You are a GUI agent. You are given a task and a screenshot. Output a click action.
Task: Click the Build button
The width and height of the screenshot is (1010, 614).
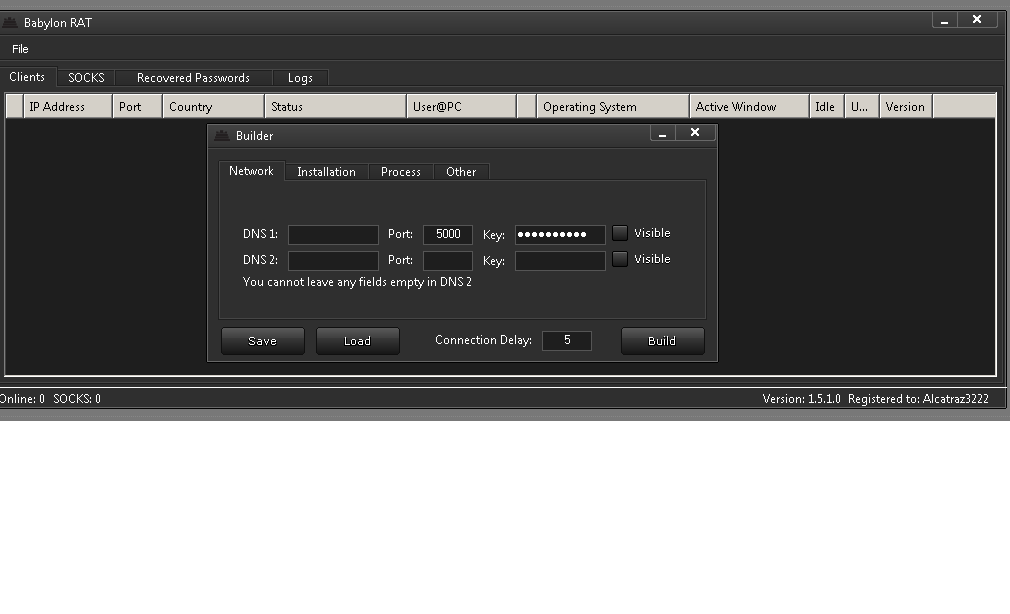pyautogui.click(x=662, y=341)
